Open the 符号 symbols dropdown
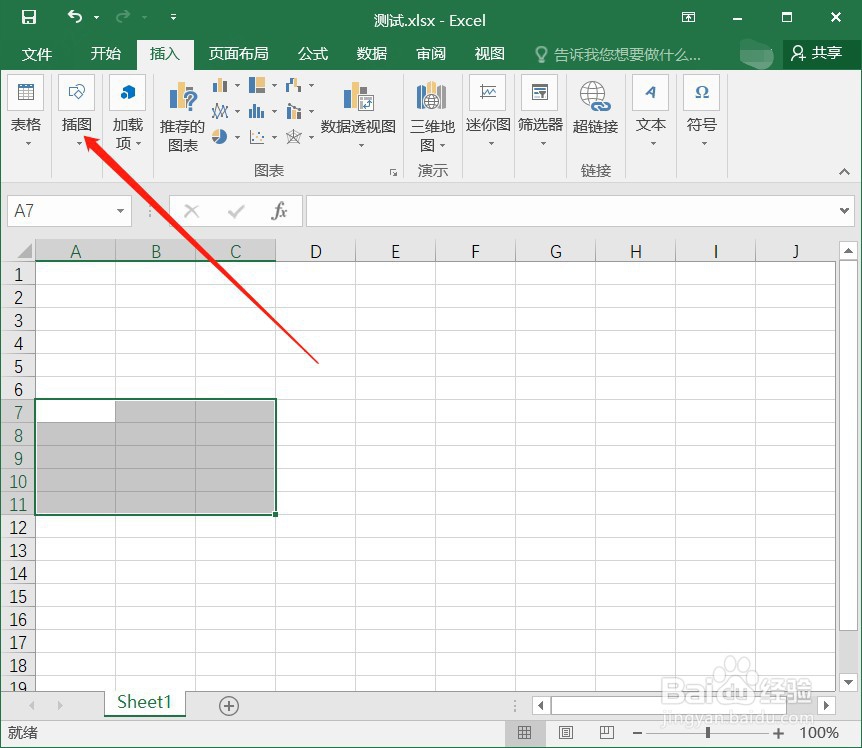Screen dimensions: 862x748 coord(701,112)
